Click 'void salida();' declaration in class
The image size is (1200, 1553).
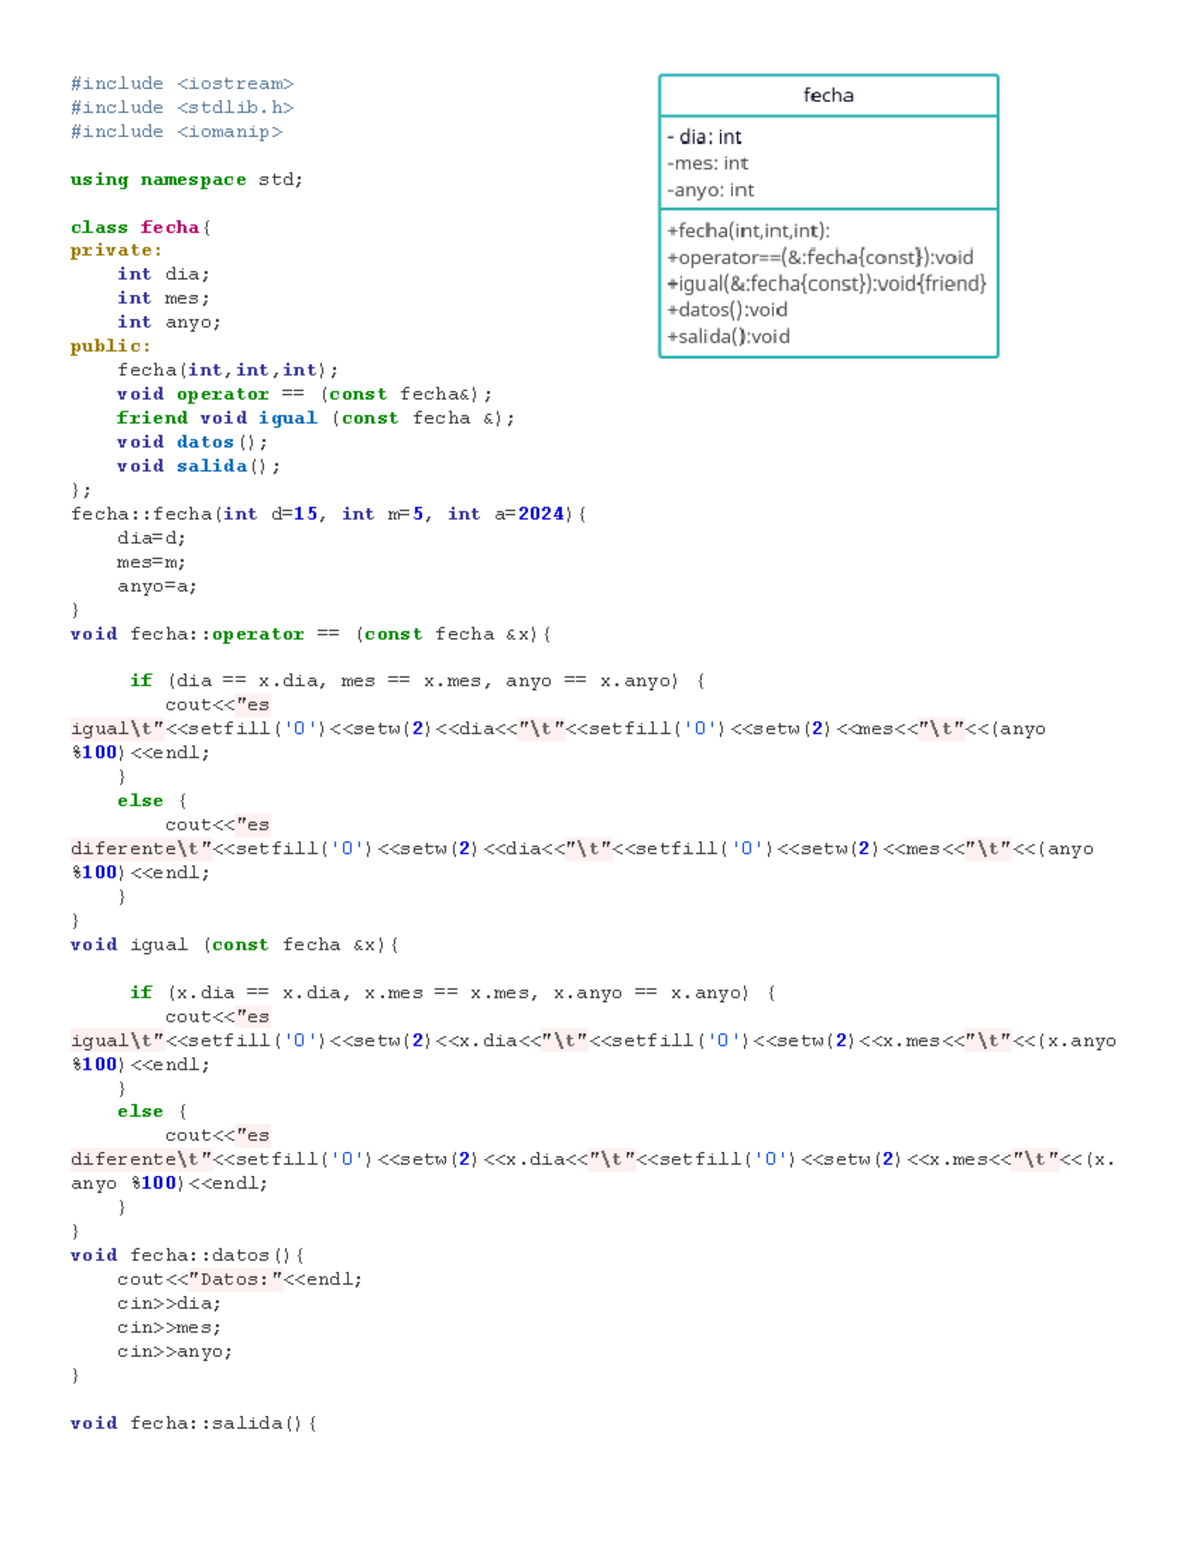click(199, 467)
